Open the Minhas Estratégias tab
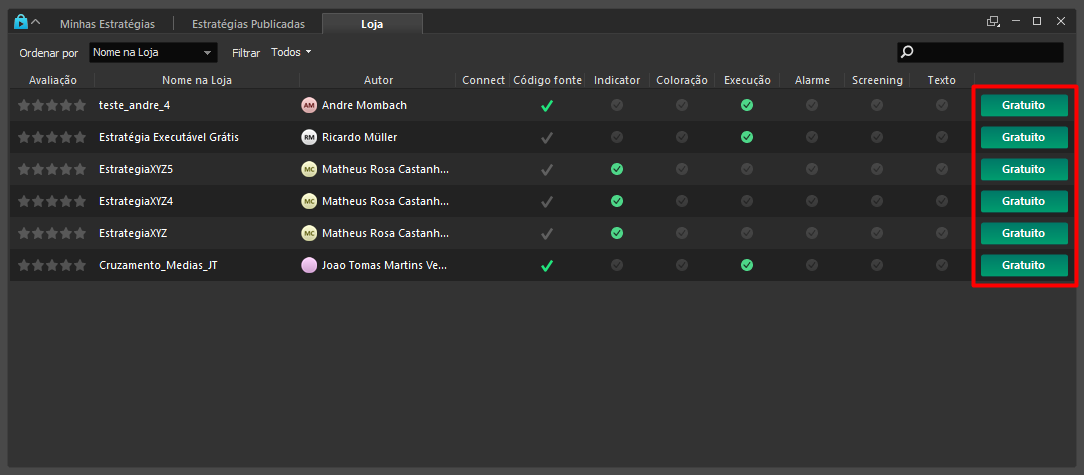The image size is (1084, 475). point(107,24)
